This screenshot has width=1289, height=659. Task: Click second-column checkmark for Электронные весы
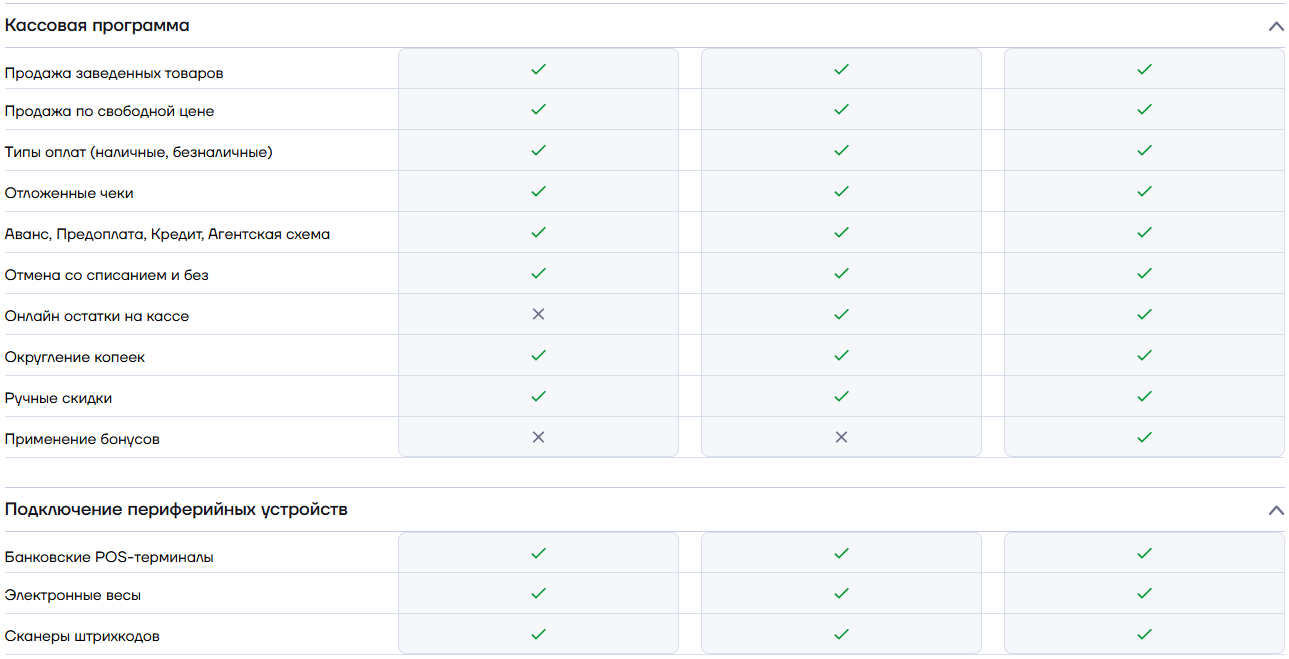tap(841, 593)
